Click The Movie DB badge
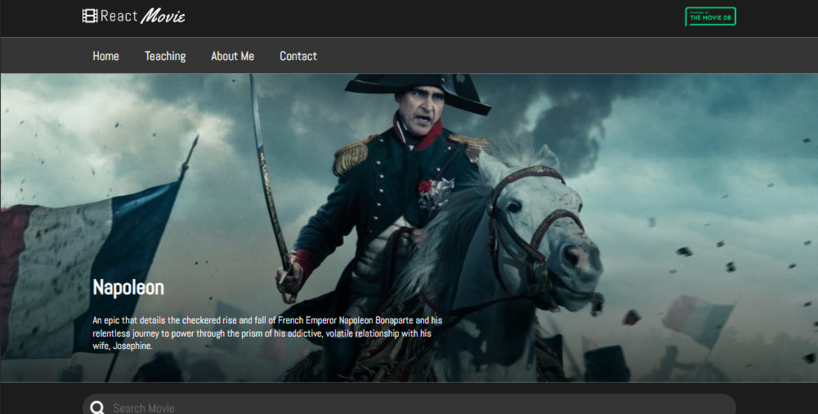 [x=710, y=17]
